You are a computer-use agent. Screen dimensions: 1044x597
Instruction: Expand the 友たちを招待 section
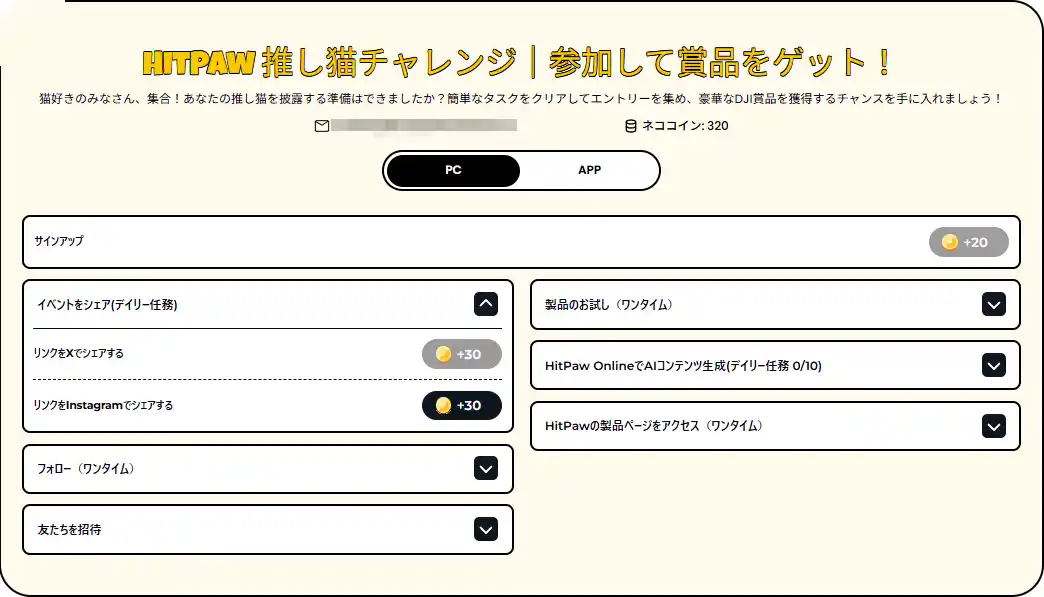click(x=486, y=529)
